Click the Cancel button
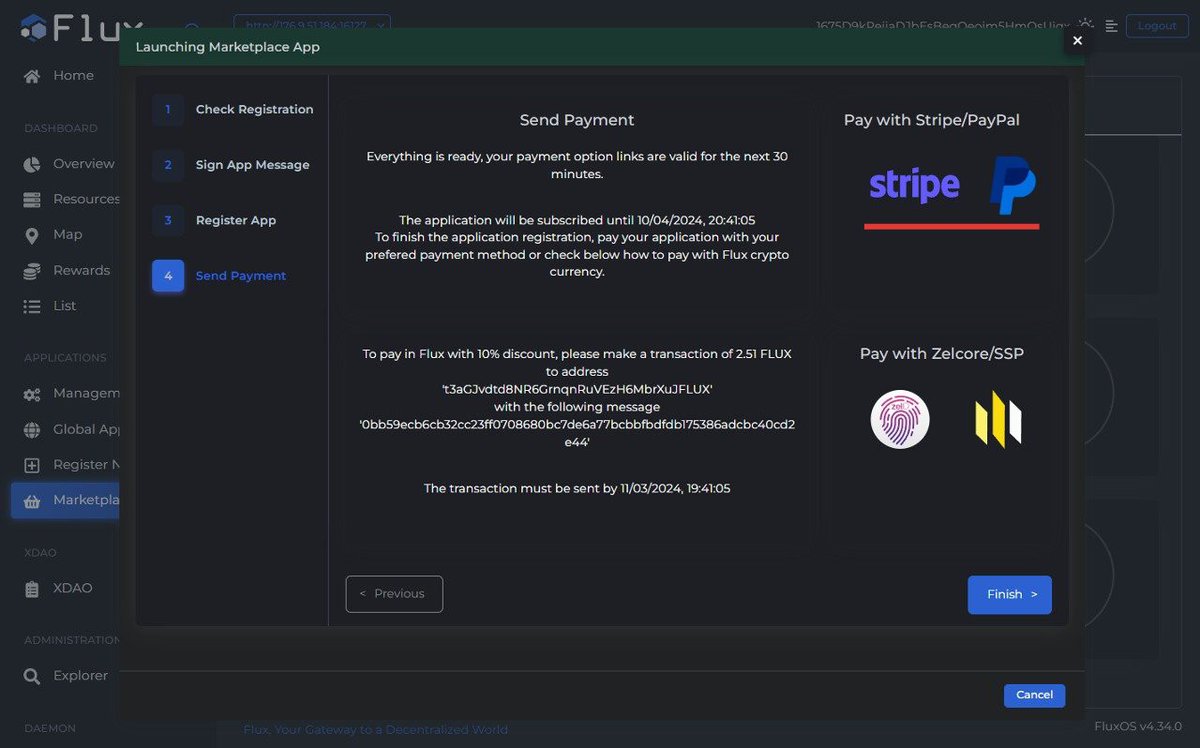The width and height of the screenshot is (1200, 748). (1034, 695)
